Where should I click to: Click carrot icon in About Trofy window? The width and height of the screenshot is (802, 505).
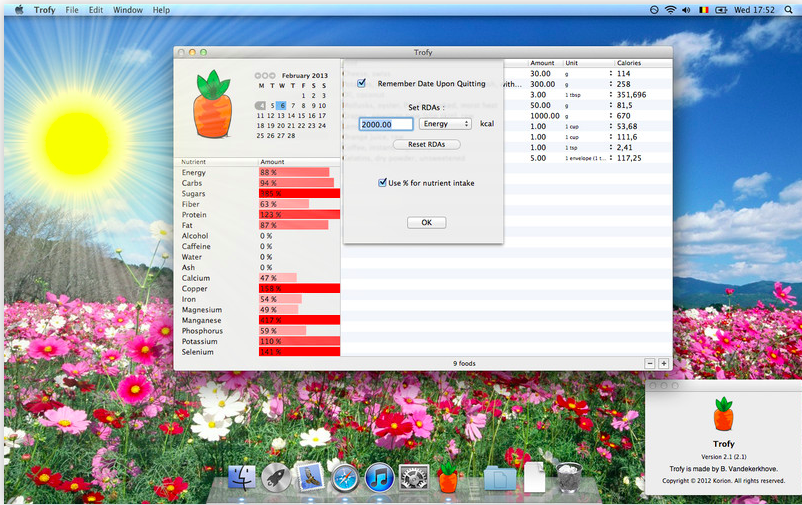(x=723, y=414)
